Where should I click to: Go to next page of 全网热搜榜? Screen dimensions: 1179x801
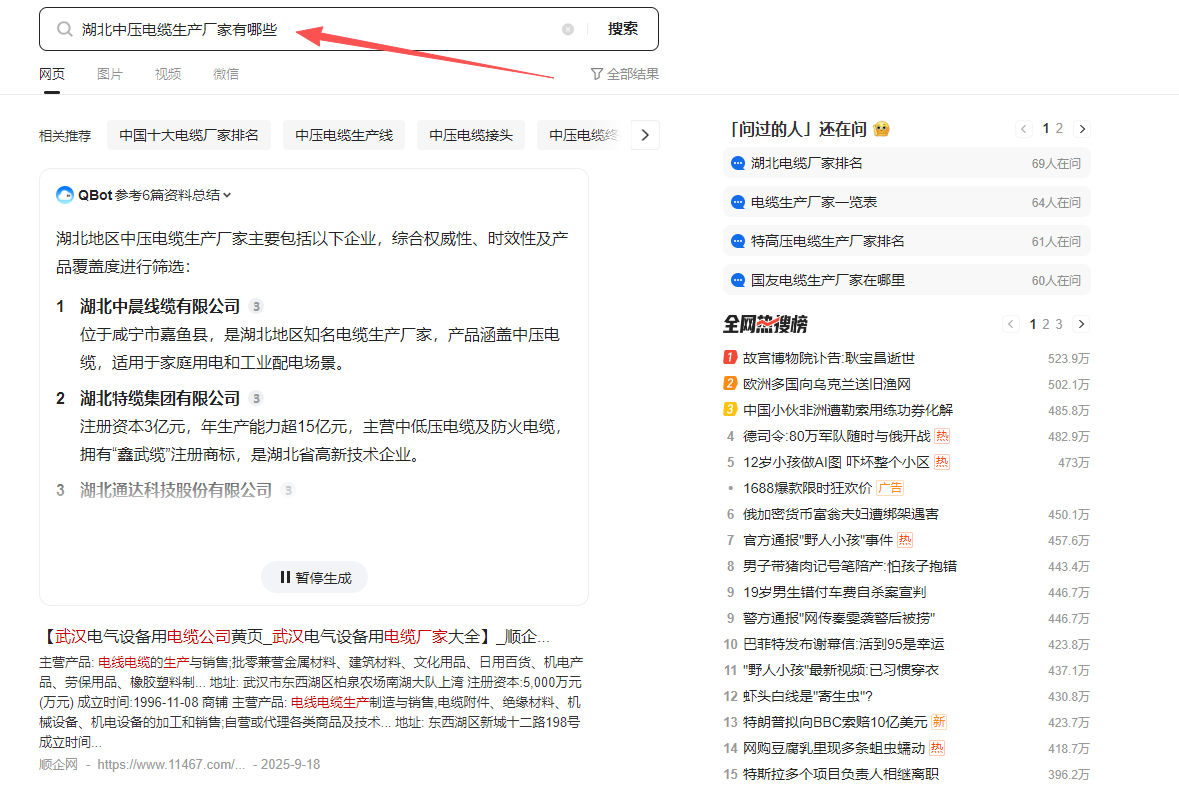tap(1081, 324)
